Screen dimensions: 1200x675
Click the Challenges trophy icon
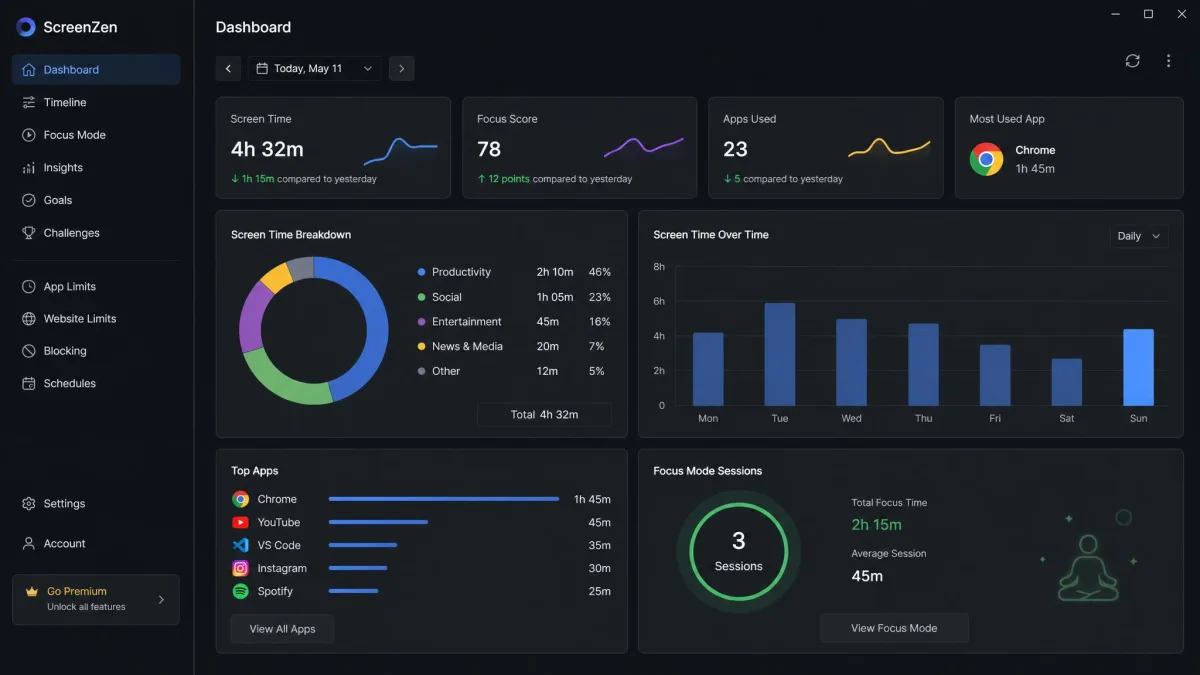coord(28,233)
